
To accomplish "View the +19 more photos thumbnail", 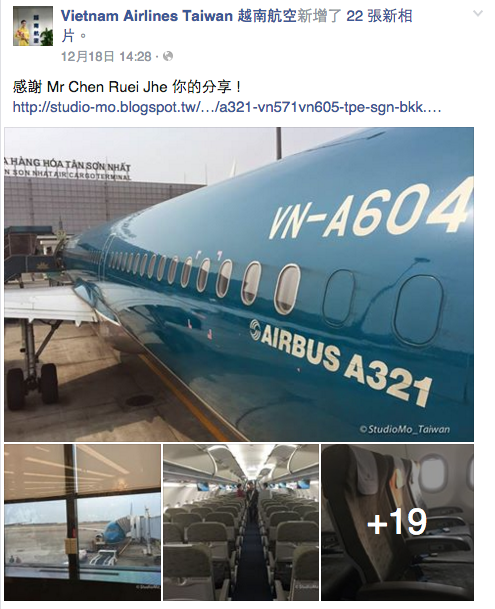I will coord(397,522).
